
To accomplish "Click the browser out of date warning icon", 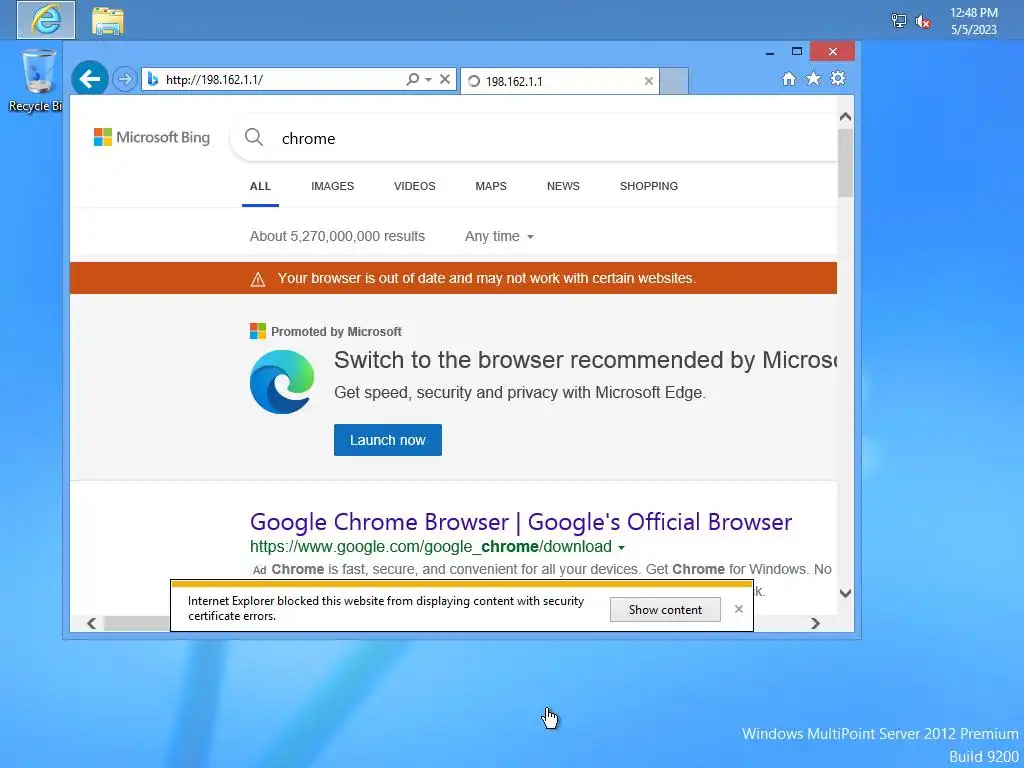I will [x=258, y=280].
